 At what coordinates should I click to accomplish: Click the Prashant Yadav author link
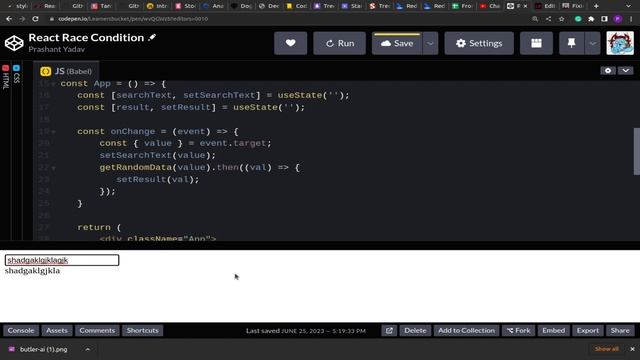pyautogui.click(x=57, y=49)
